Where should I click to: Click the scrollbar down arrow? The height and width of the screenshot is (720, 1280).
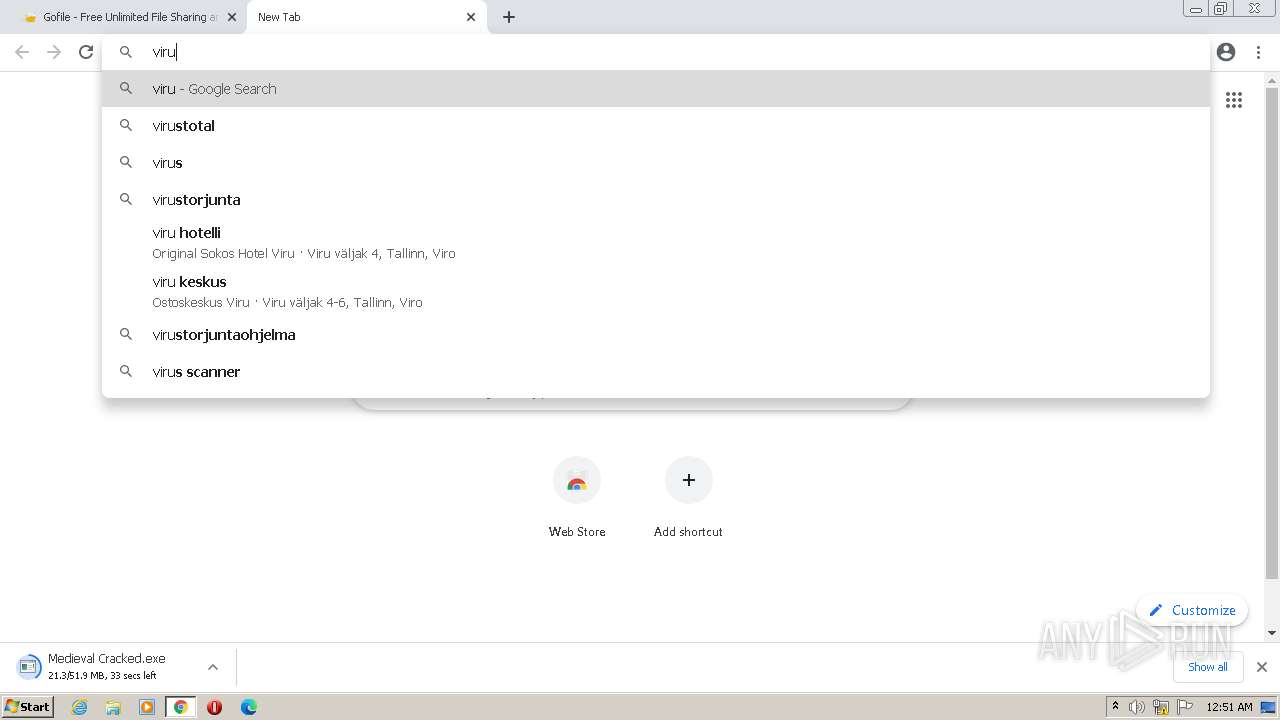[1272, 632]
